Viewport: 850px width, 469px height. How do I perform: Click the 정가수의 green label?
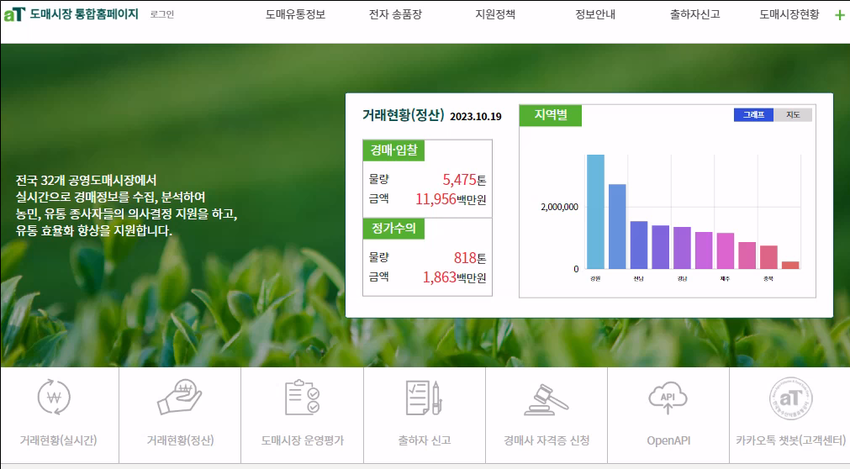394,228
